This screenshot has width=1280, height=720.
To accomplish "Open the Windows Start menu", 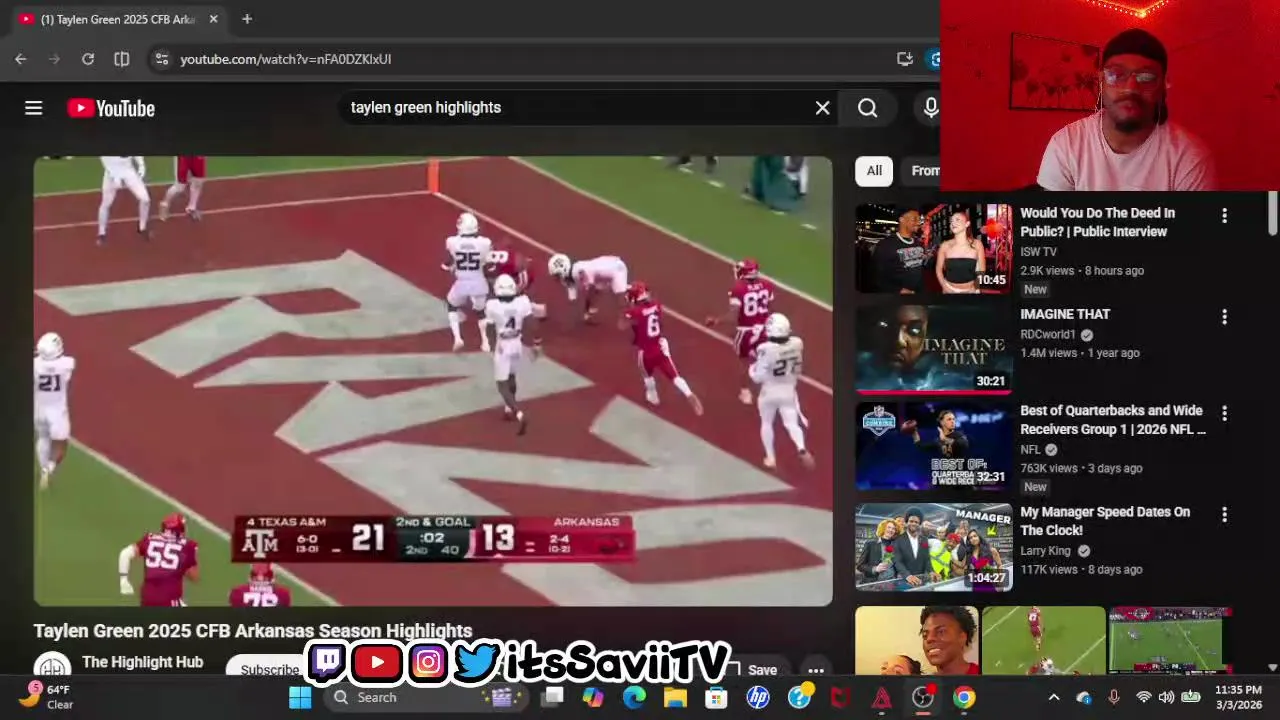I will [300, 697].
